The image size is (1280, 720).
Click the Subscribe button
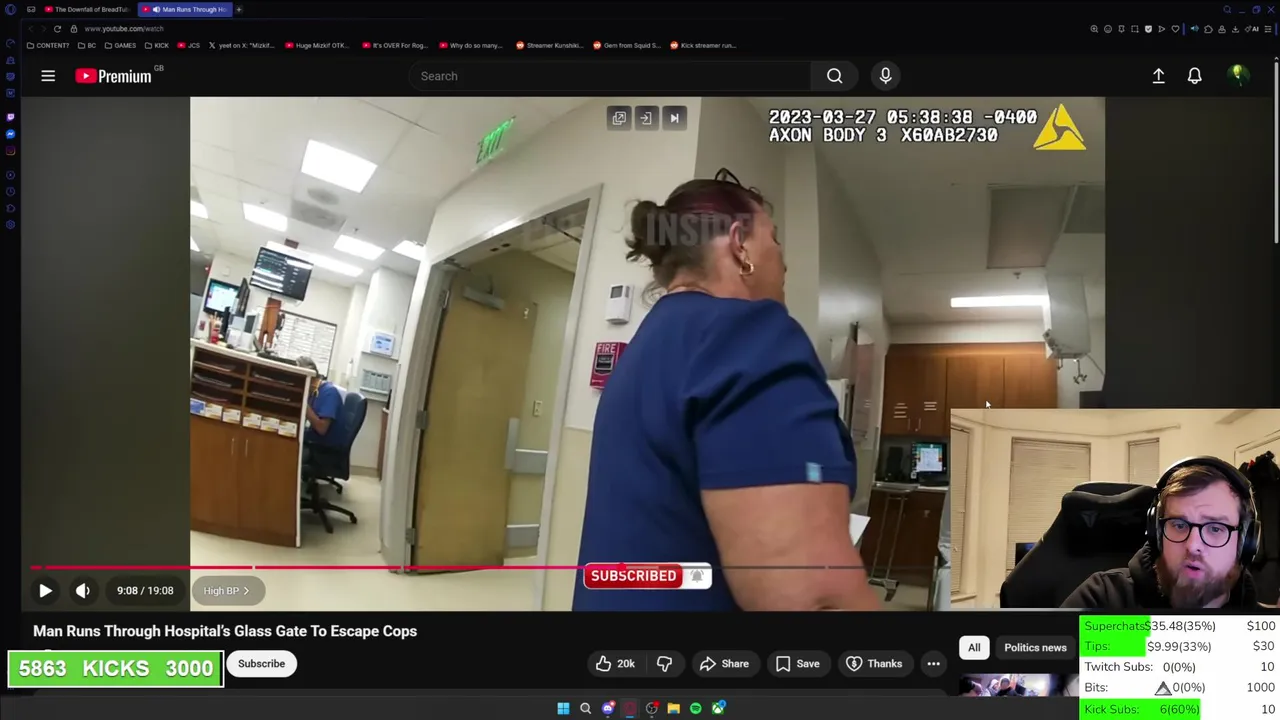pos(261,664)
